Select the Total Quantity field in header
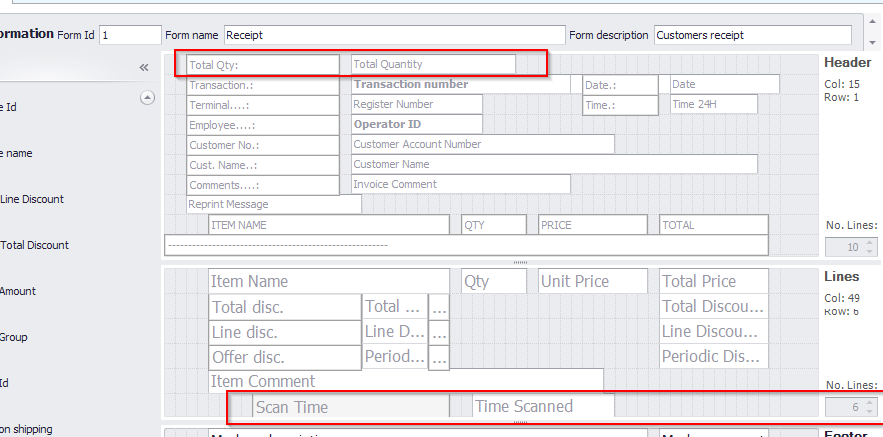Screen dimensions: 883x437 (x=433, y=64)
